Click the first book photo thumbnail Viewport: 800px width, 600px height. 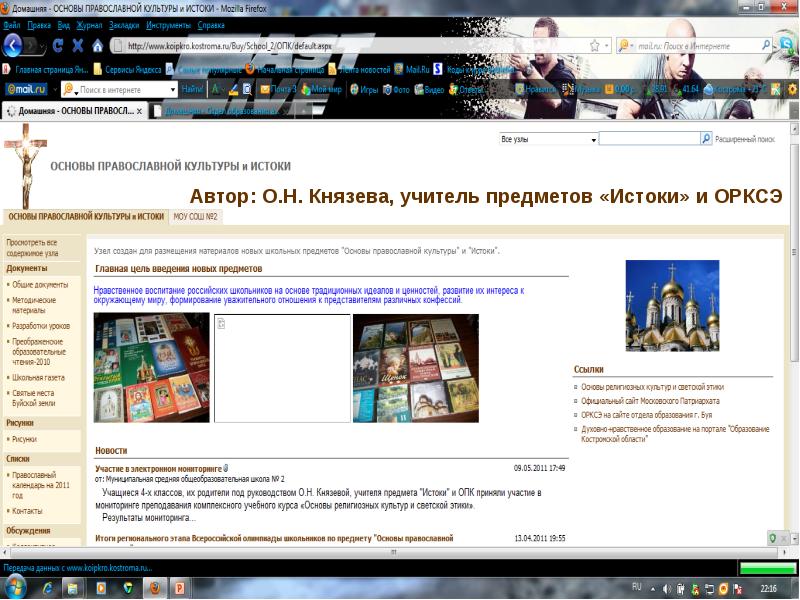coord(151,368)
